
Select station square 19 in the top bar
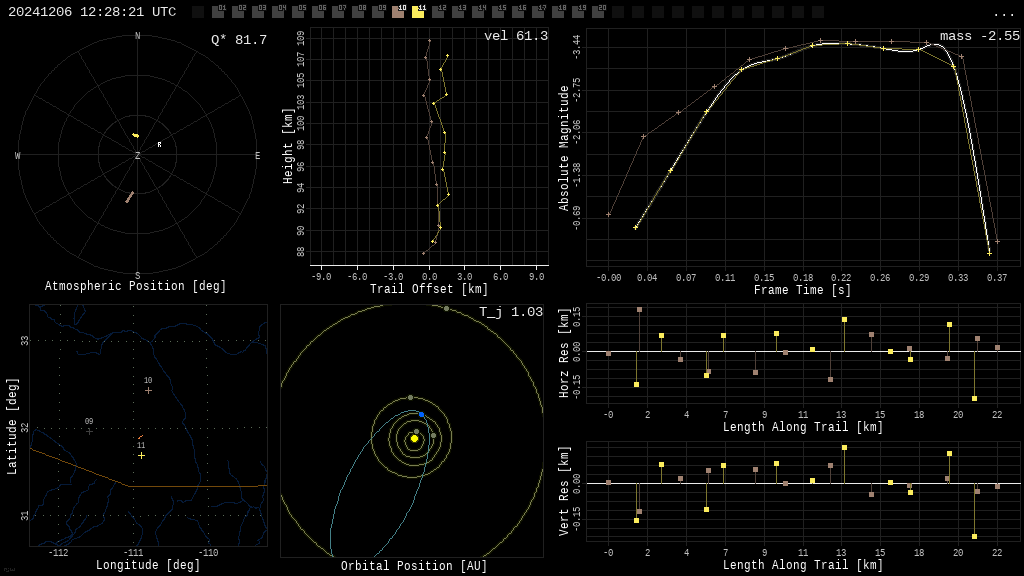(x=578, y=12)
